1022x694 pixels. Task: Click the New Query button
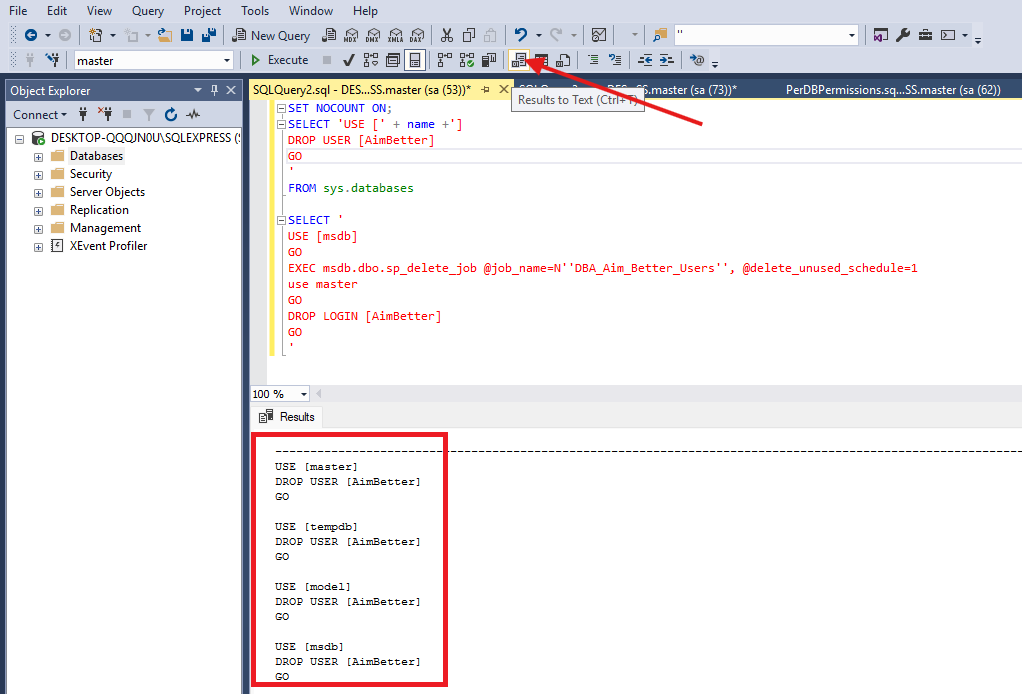pos(272,35)
